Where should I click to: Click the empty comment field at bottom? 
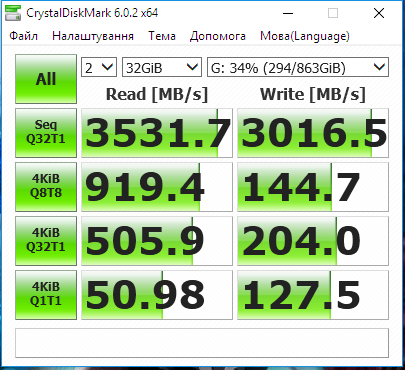202,343
